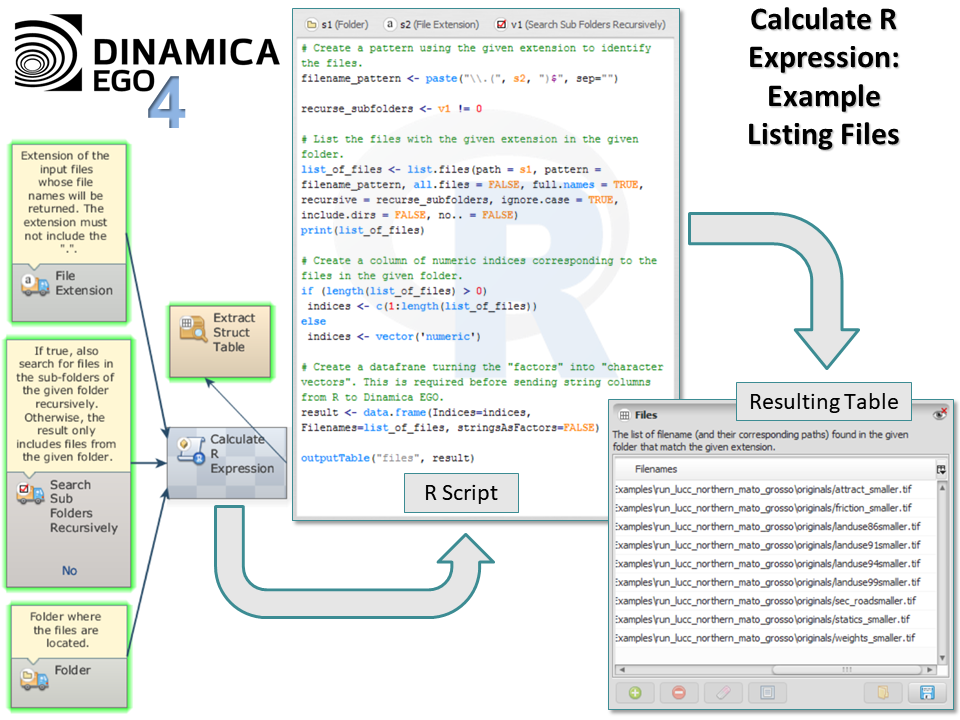960x720 pixels.
Task: Toggle the Files panel eye visibility icon
Action: (940, 414)
